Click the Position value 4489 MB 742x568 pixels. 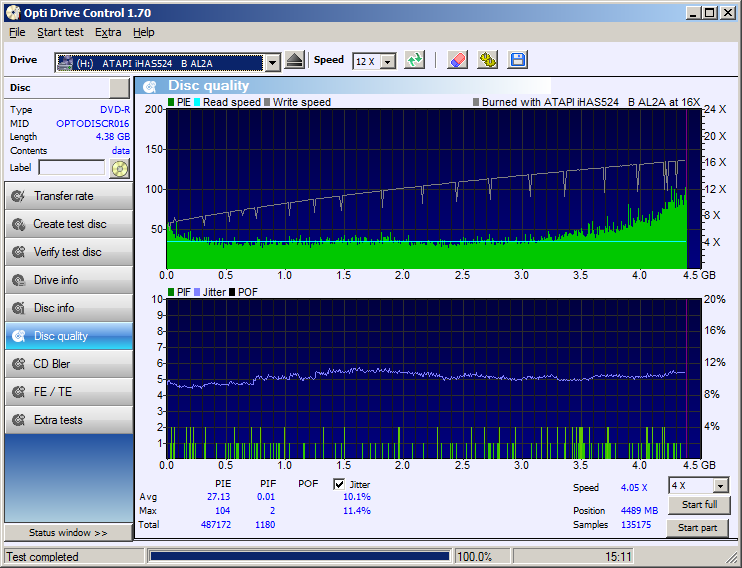639,511
